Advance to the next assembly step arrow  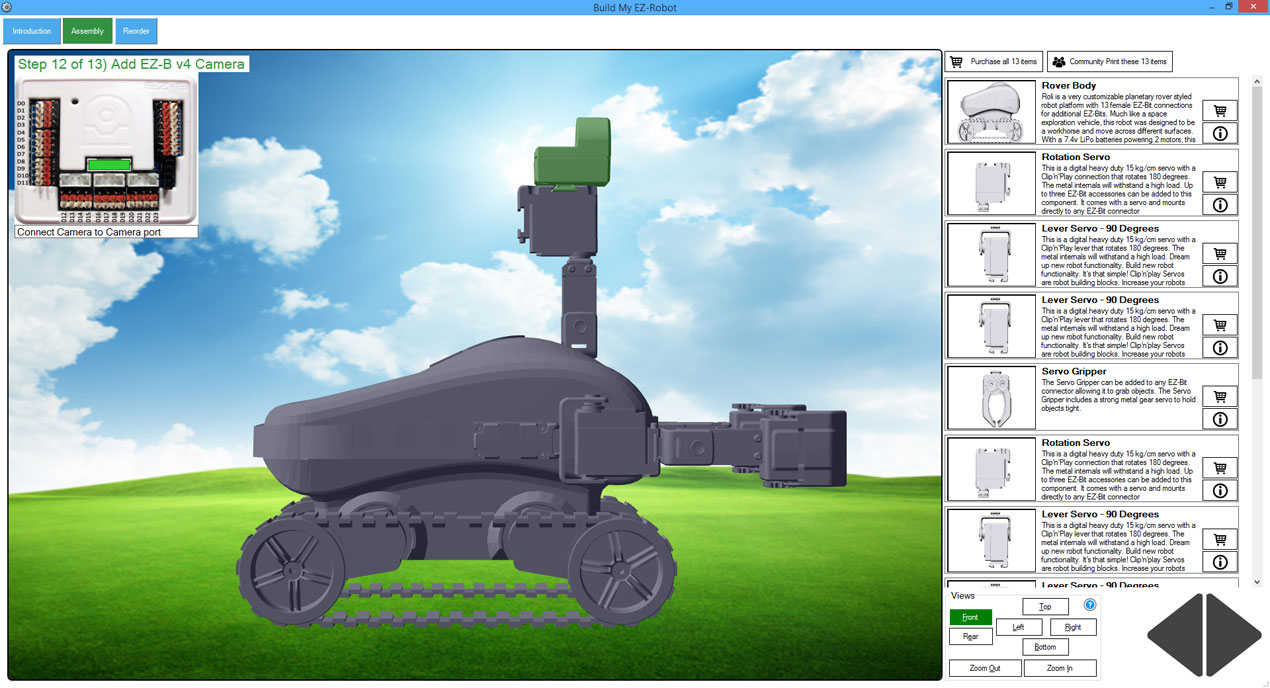[x=1234, y=635]
